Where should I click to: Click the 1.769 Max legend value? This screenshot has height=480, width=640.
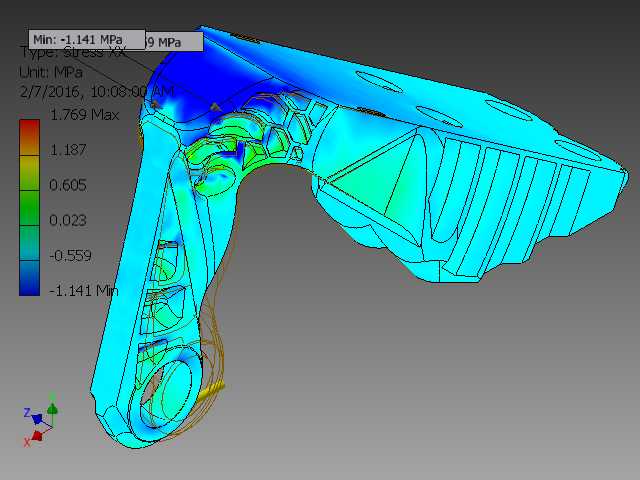click(x=84, y=115)
